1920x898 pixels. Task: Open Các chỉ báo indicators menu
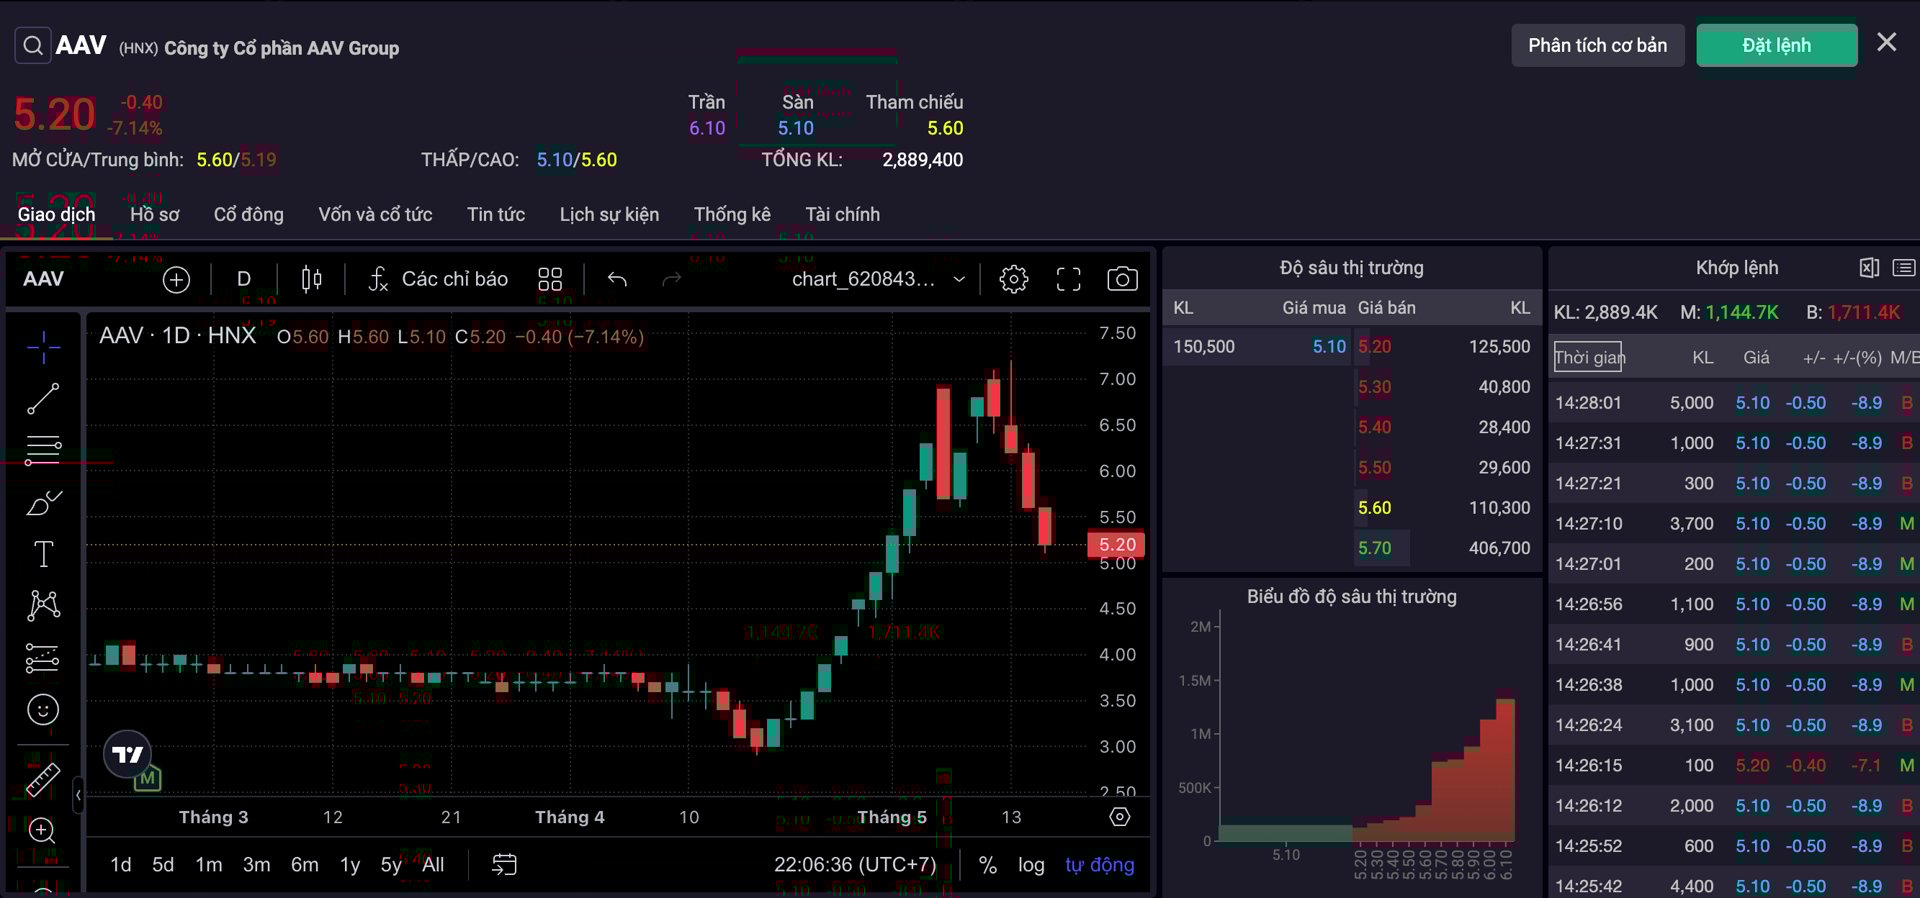click(x=438, y=280)
